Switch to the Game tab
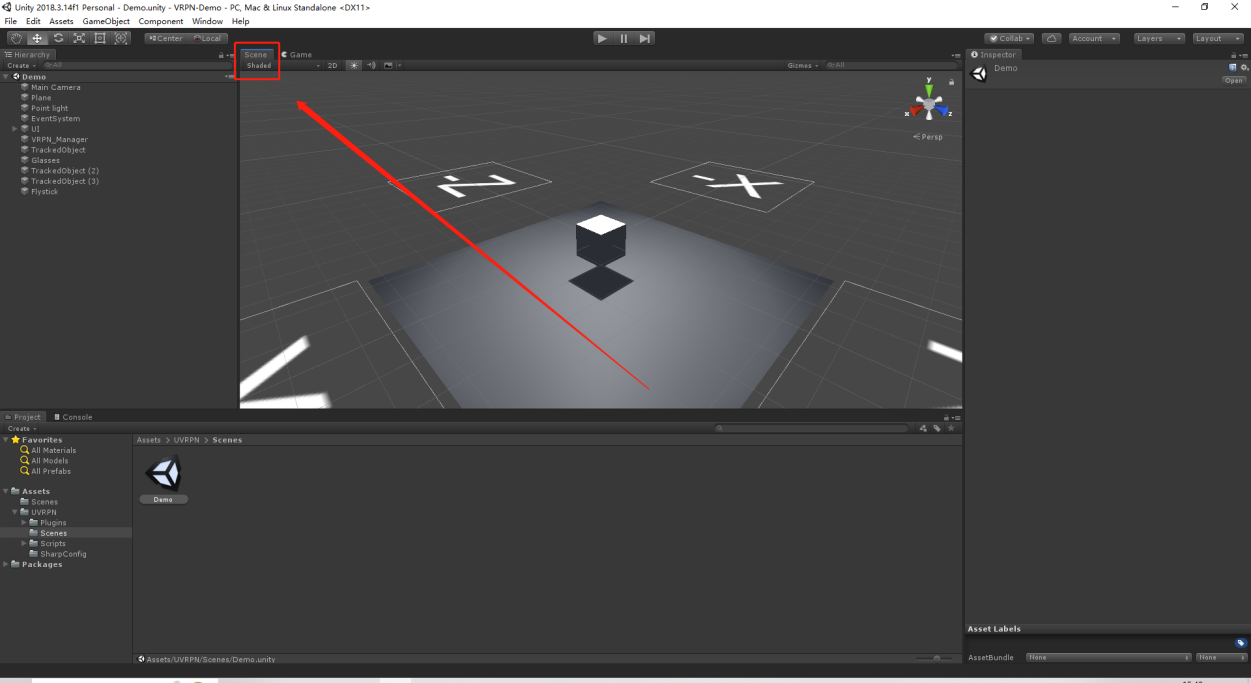Screen dimensions: 1251x683 pyautogui.click(x=297, y=54)
